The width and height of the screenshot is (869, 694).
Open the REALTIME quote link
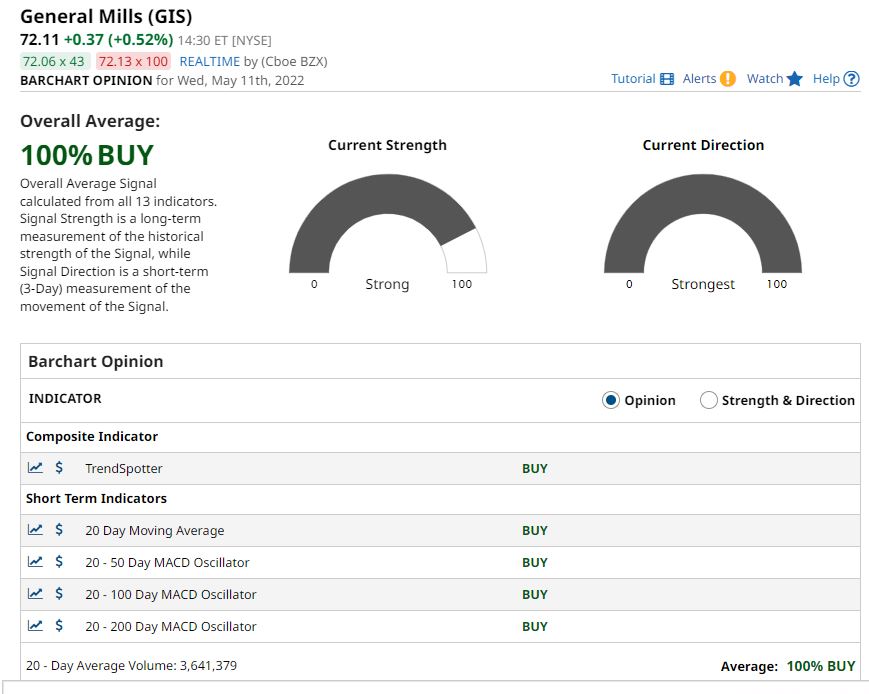tap(210, 61)
